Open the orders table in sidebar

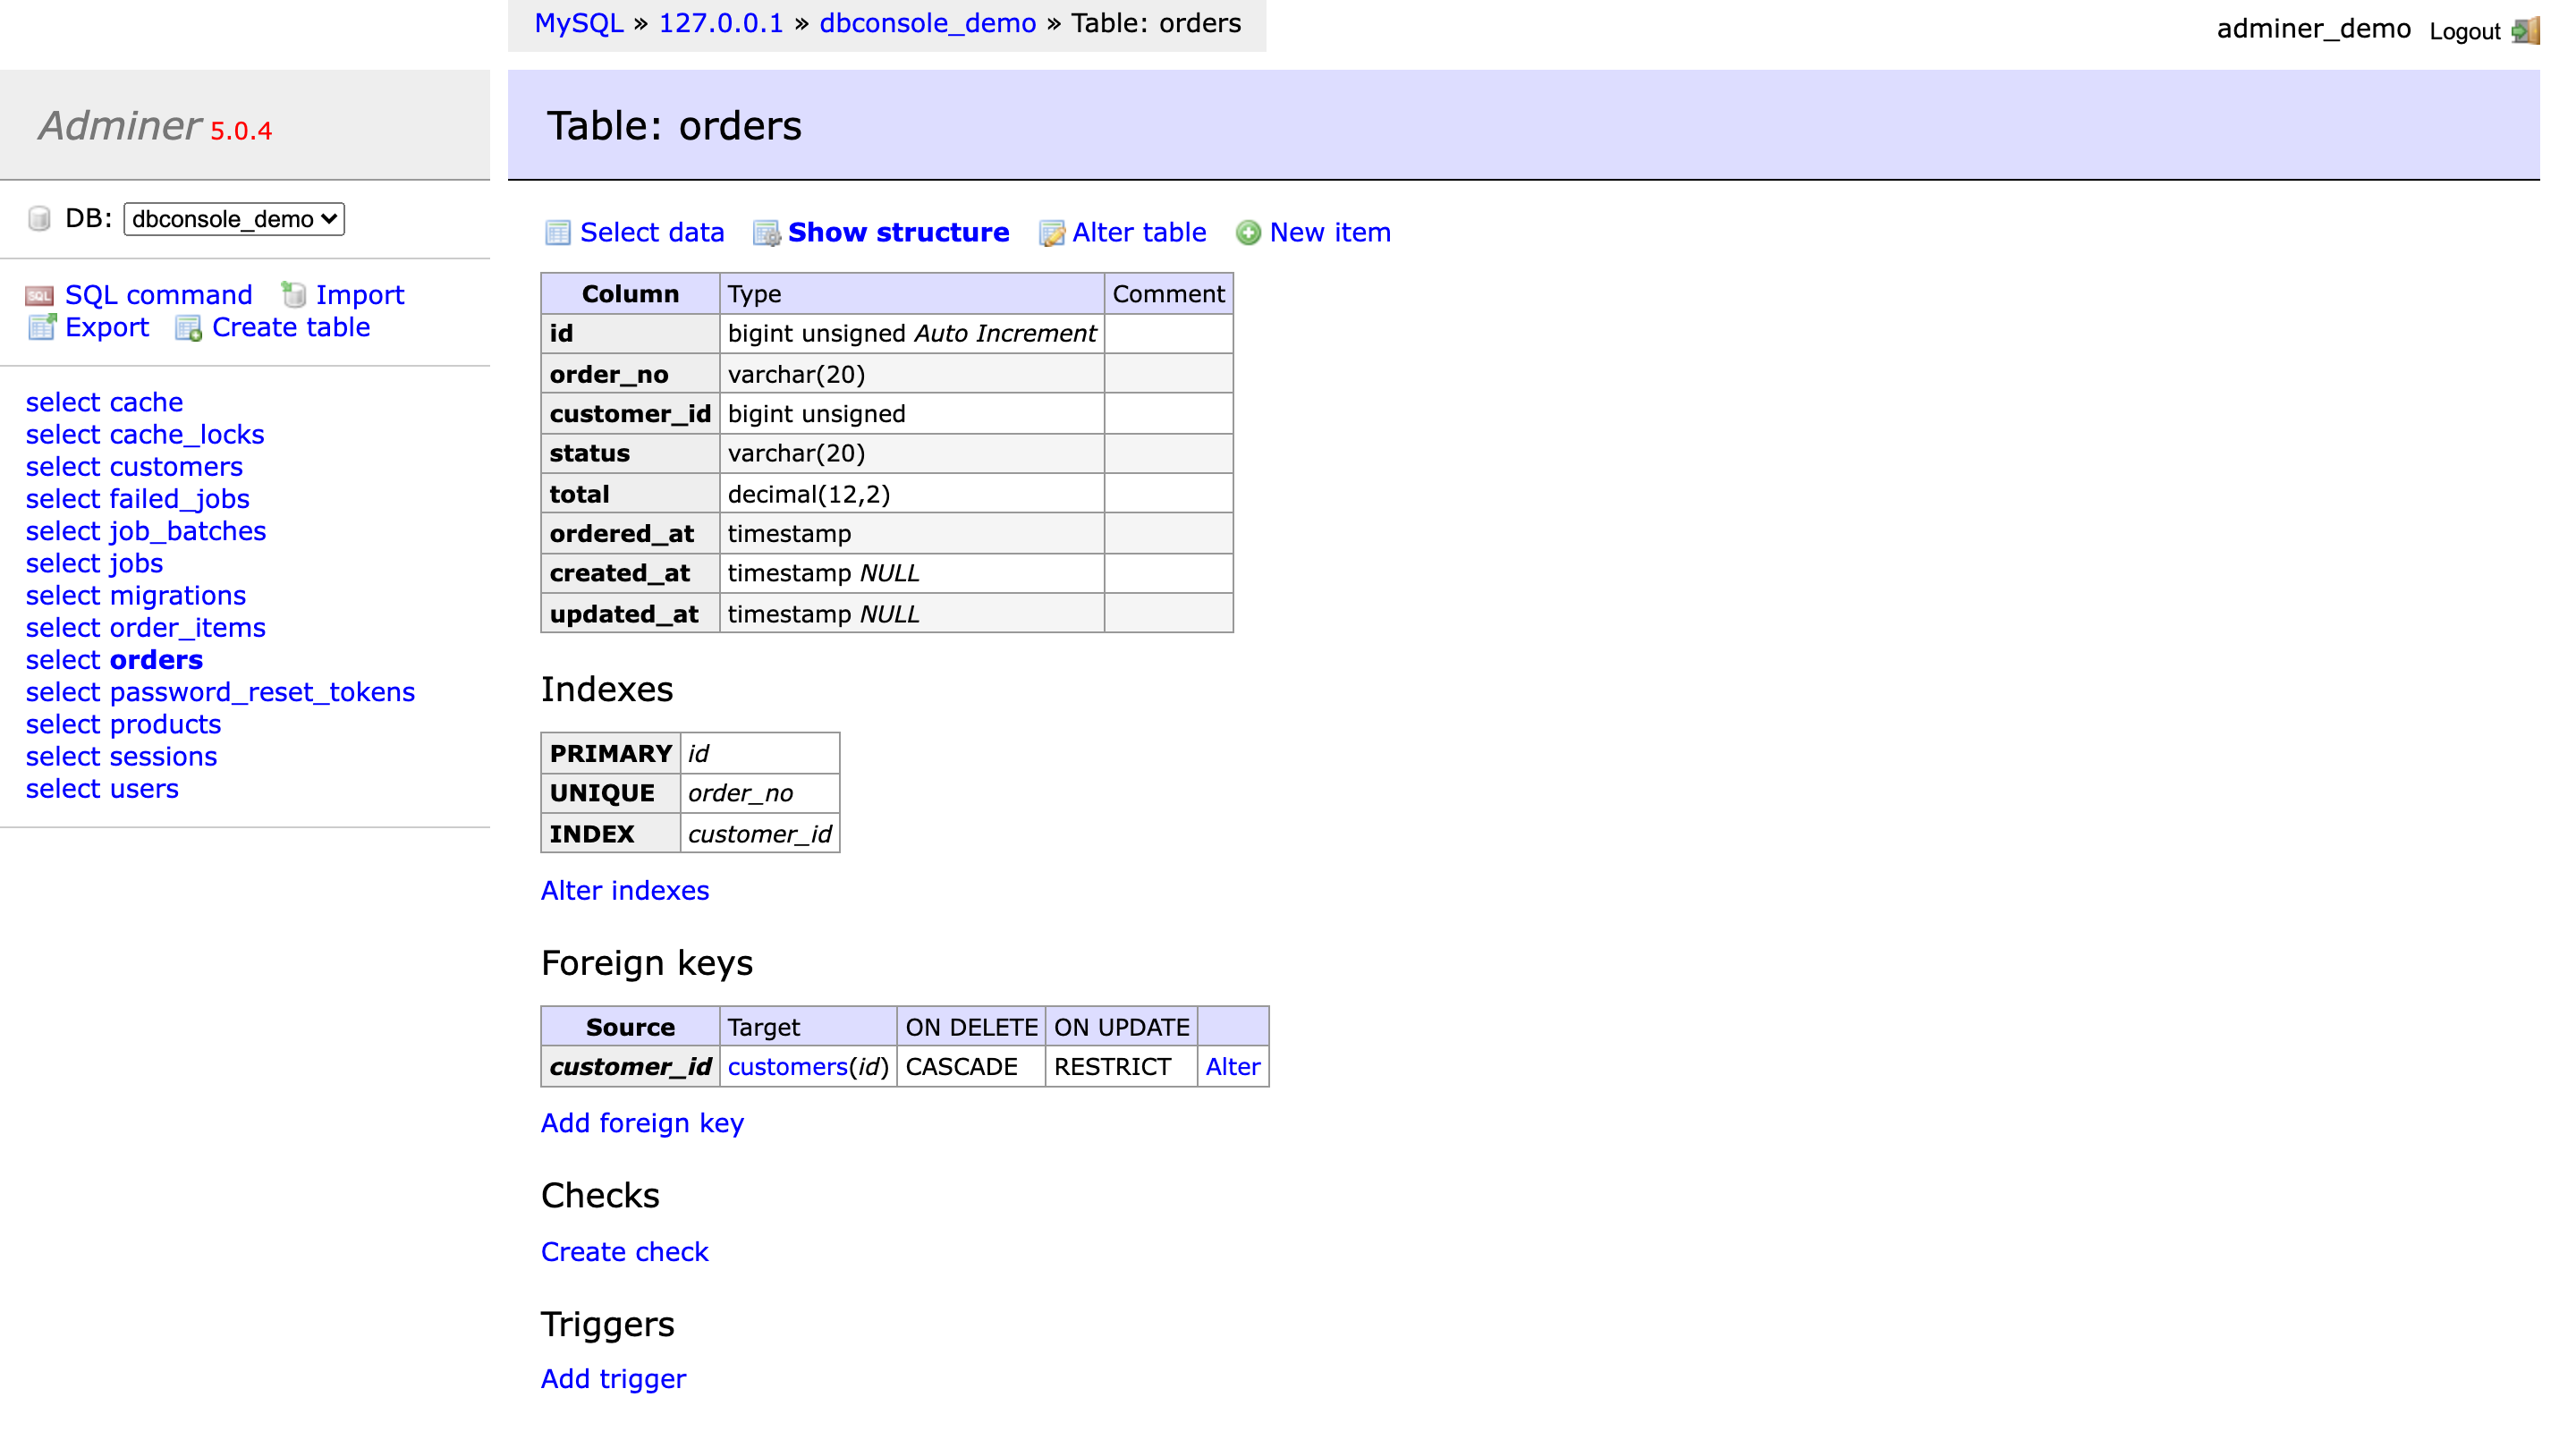coord(156,660)
